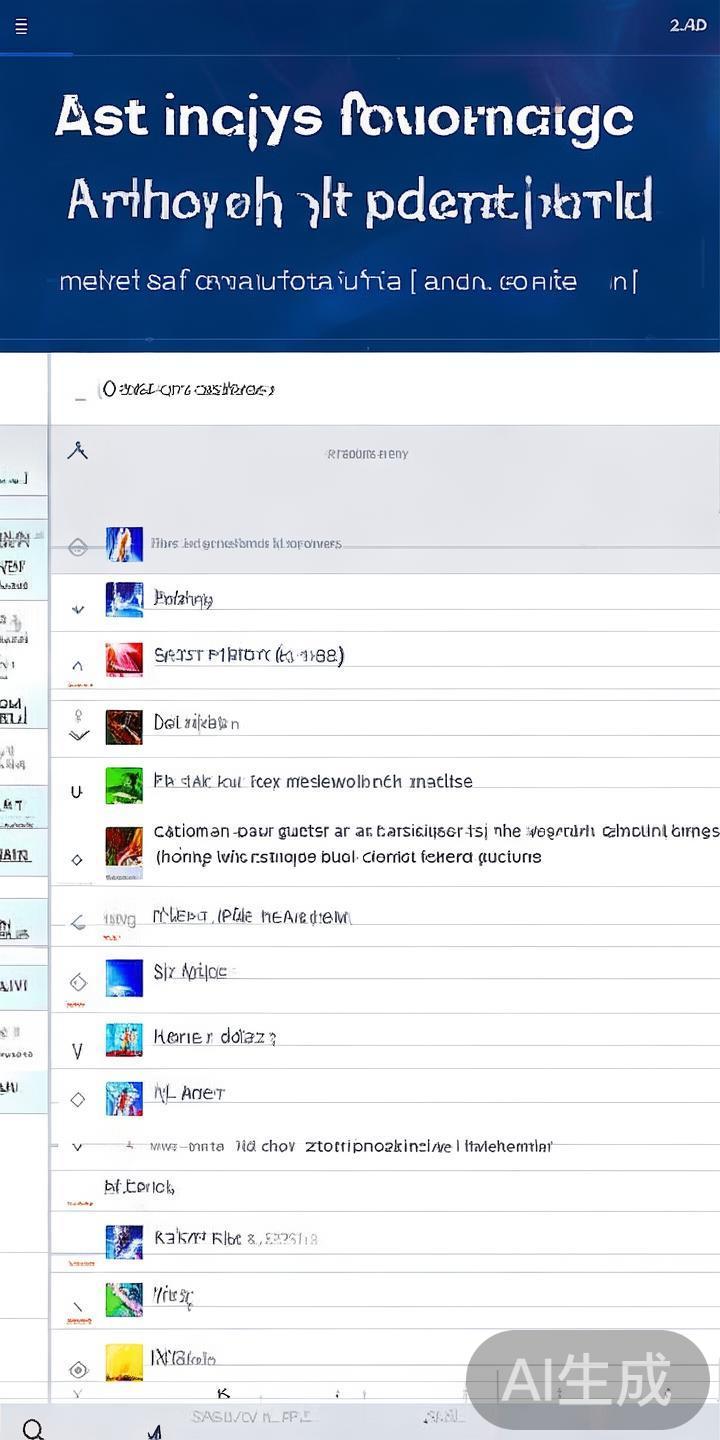Expand the chevron beside the 'Pabhg' row

click(78, 608)
